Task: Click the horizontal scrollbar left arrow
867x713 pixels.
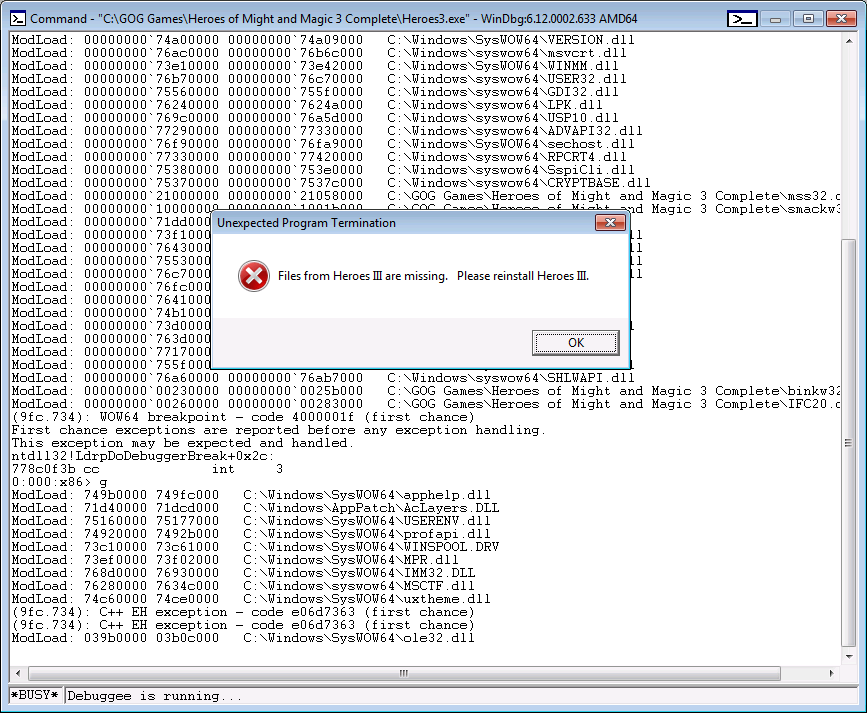Action: [18, 673]
